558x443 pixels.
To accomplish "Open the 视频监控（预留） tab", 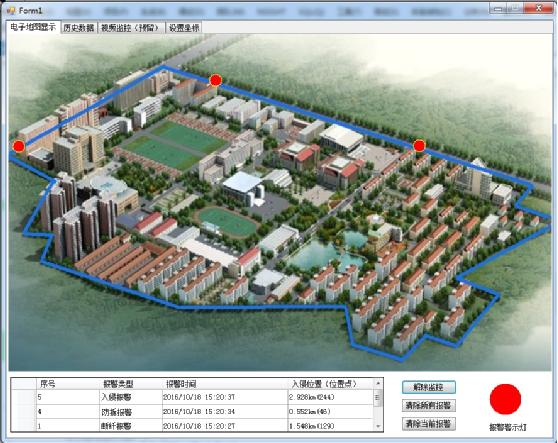I will click(131, 28).
